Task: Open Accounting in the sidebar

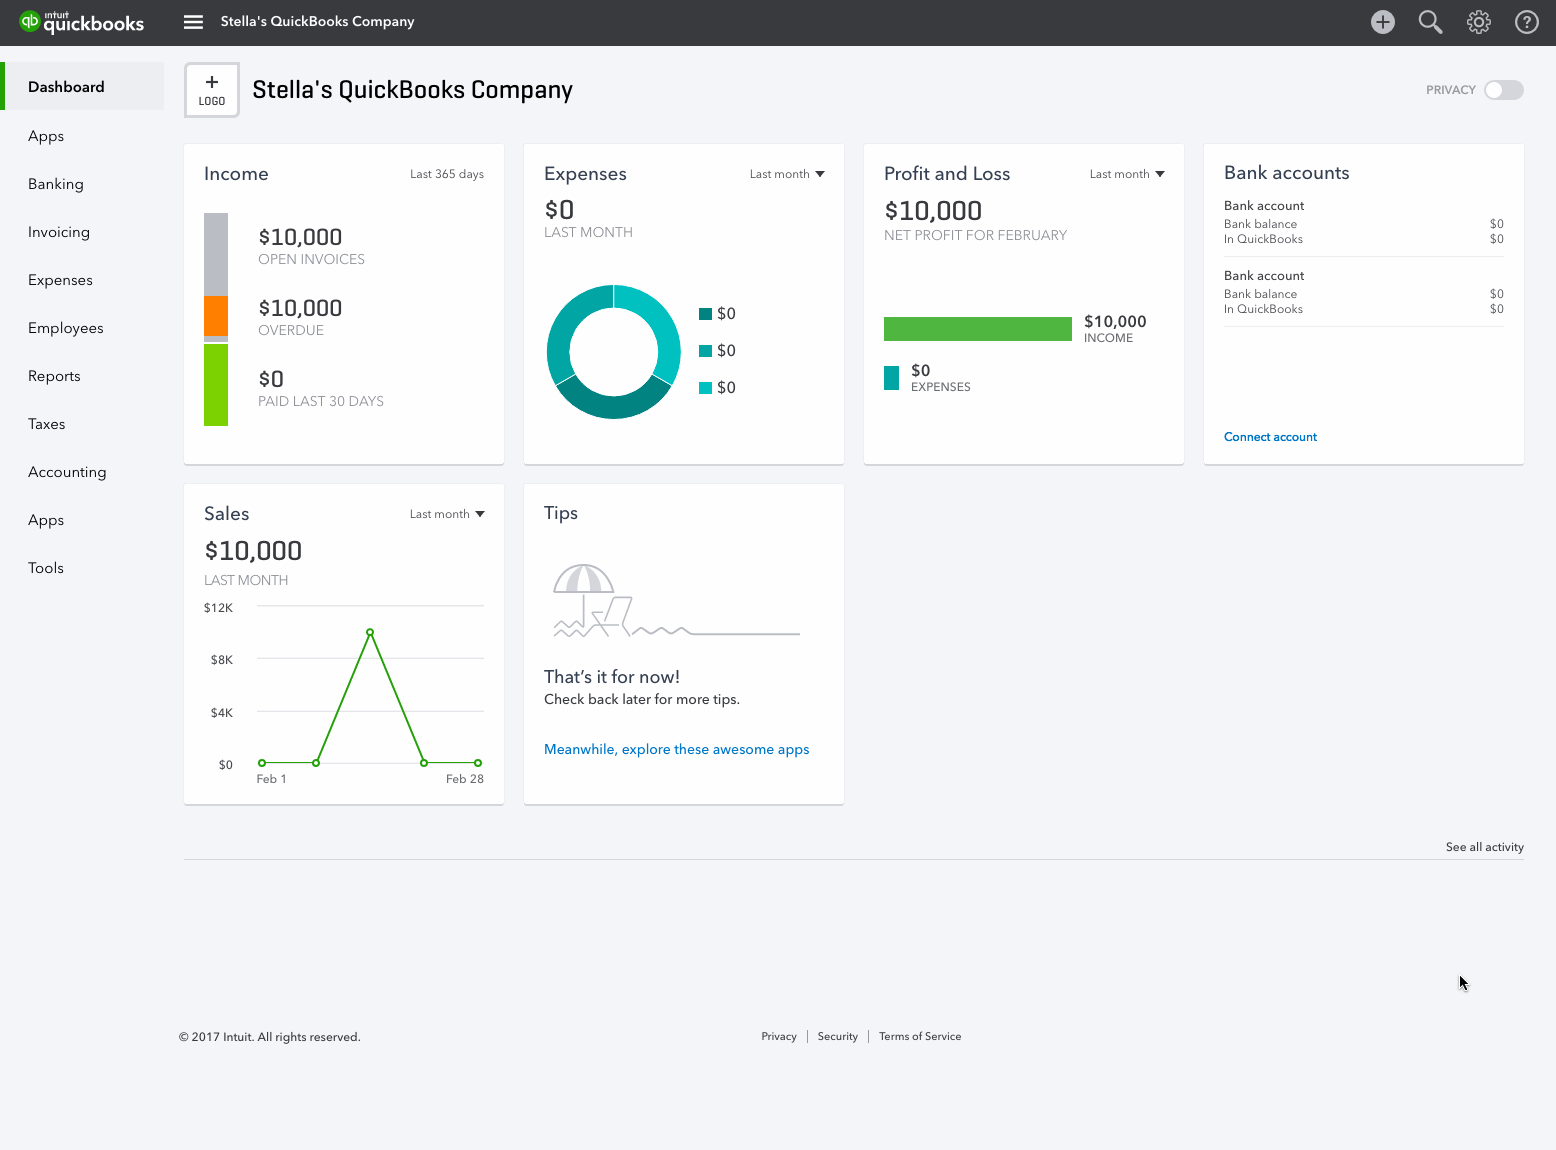Action: tap(67, 472)
